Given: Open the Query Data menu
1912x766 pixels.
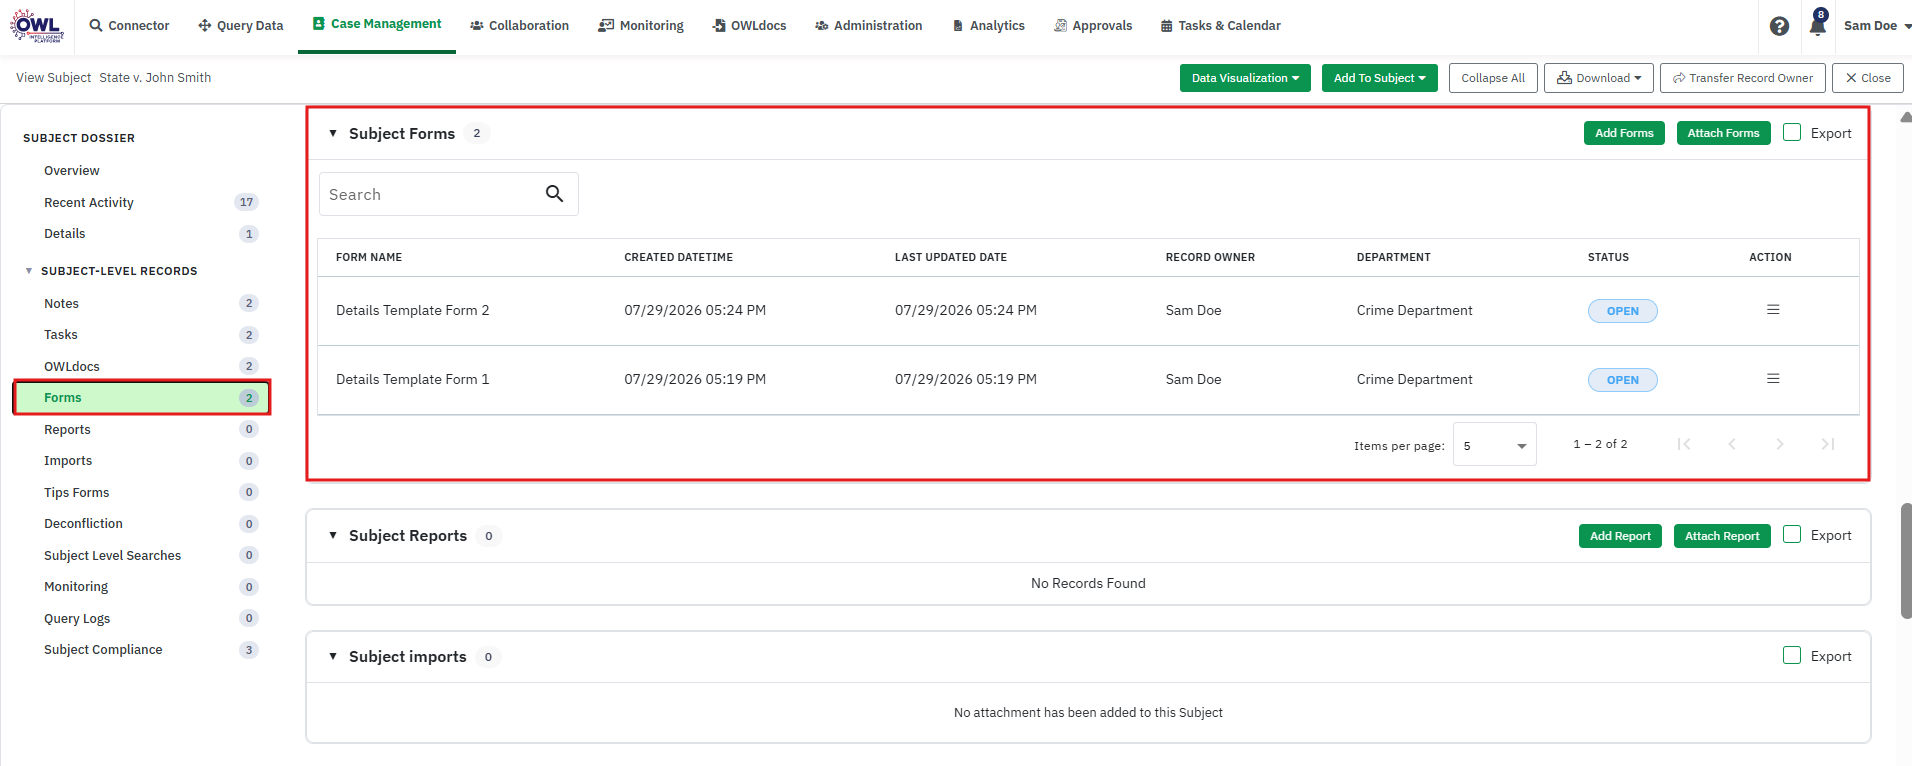Looking at the screenshot, I should click(x=241, y=26).
